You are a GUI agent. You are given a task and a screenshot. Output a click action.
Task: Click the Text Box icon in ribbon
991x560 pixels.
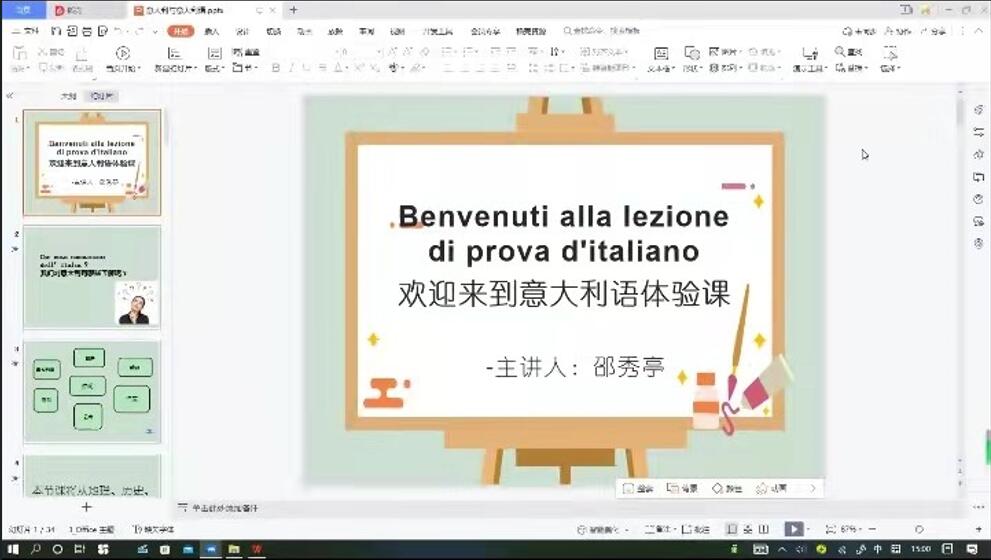[x=661, y=53]
